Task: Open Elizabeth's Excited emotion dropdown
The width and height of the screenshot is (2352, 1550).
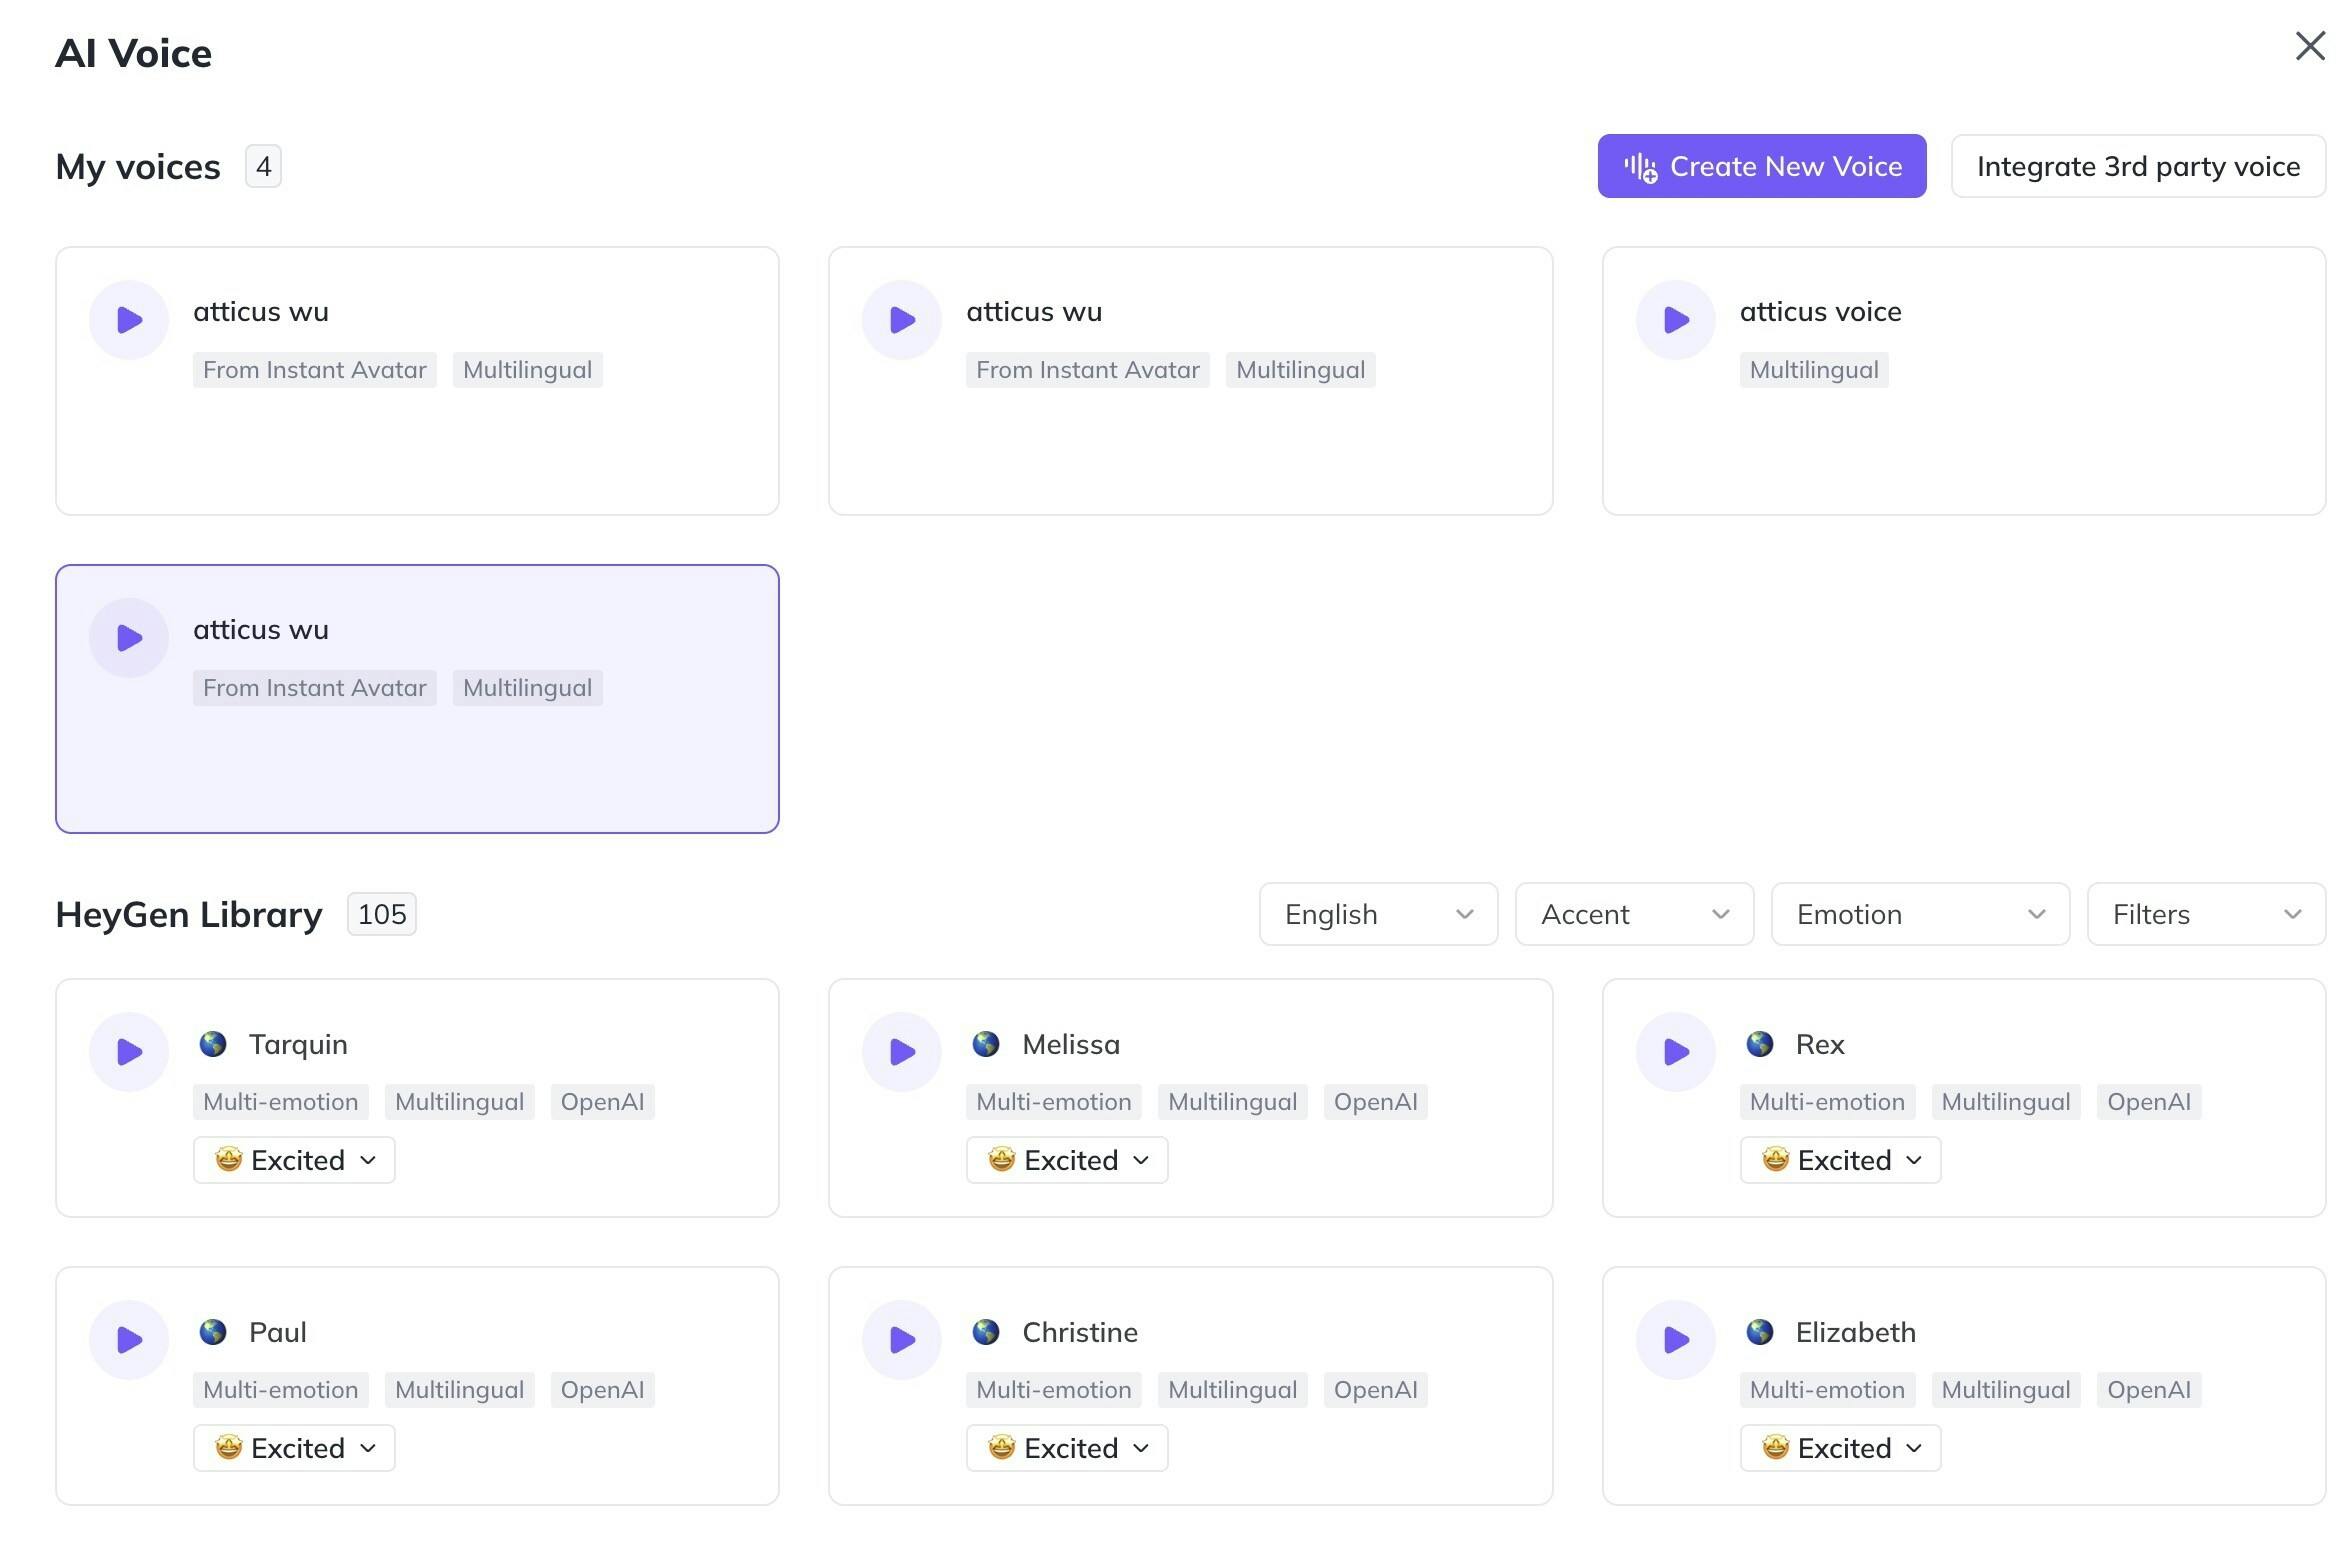Action: tap(1840, 1448)
